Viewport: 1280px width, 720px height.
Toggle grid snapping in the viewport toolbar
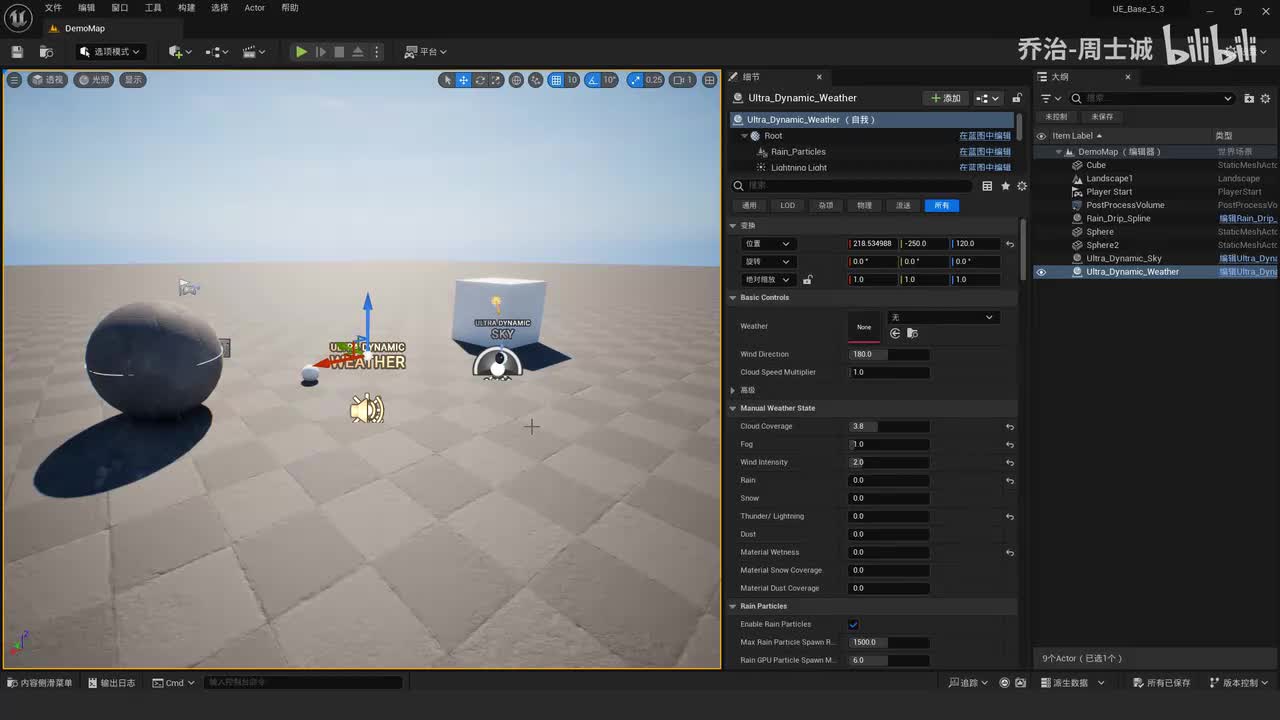point(556,80)
